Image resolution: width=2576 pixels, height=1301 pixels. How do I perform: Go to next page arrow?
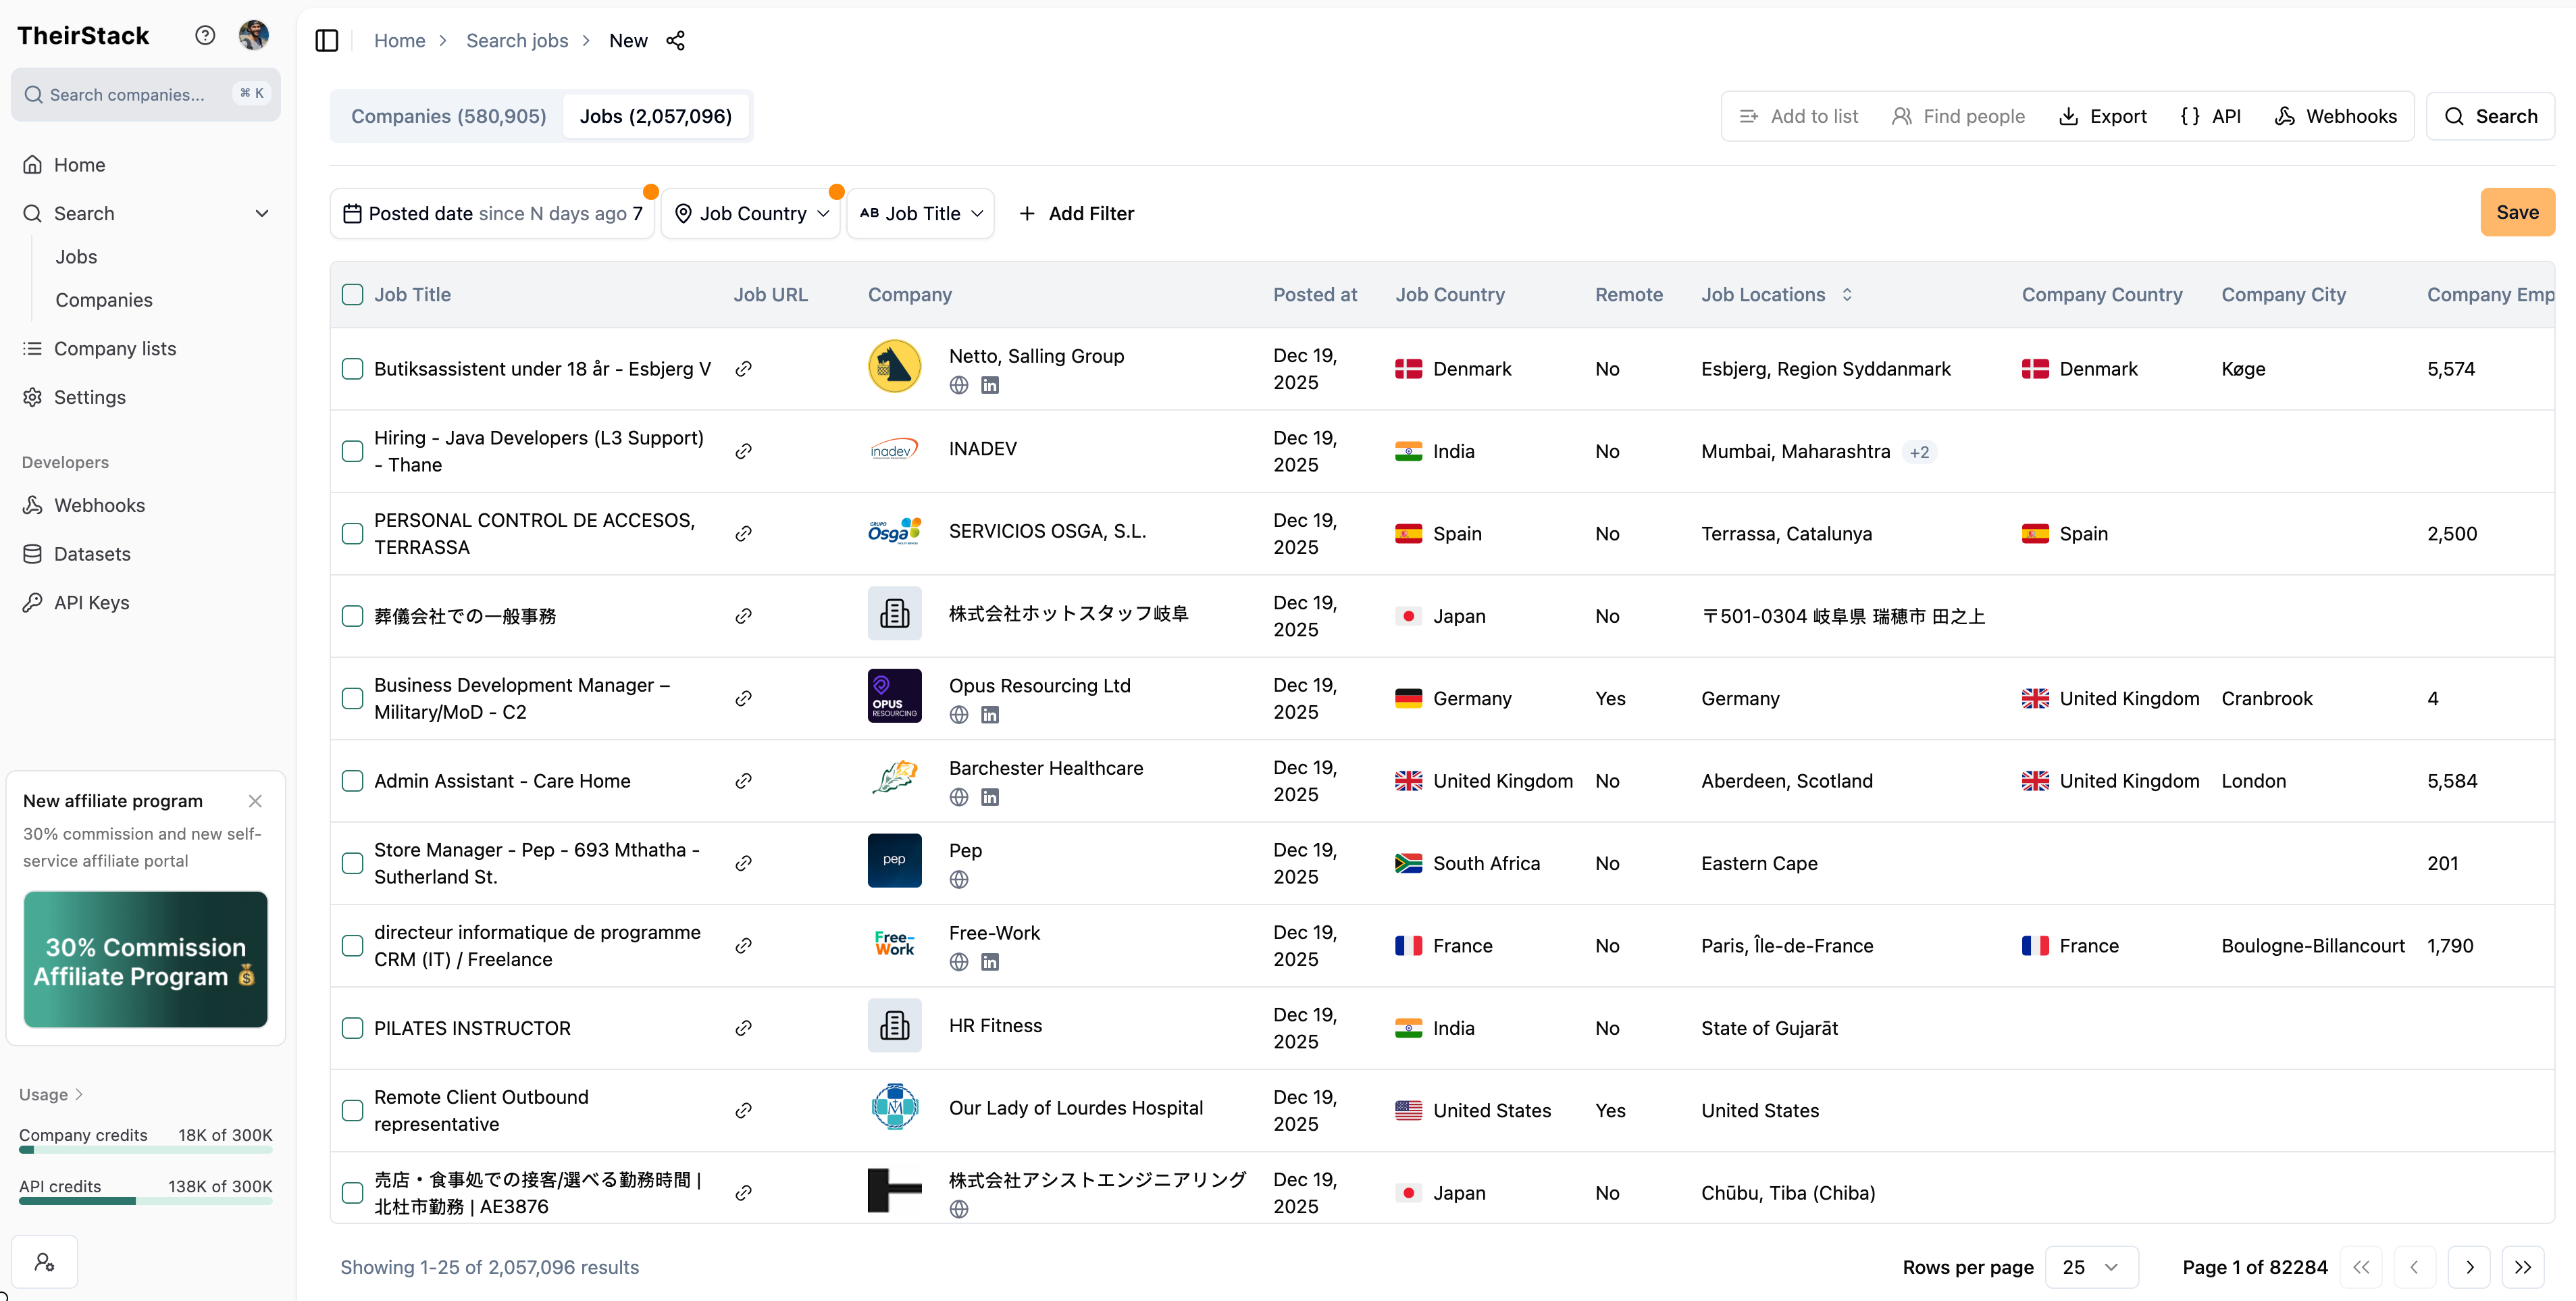click(x=2469, y=1267)
